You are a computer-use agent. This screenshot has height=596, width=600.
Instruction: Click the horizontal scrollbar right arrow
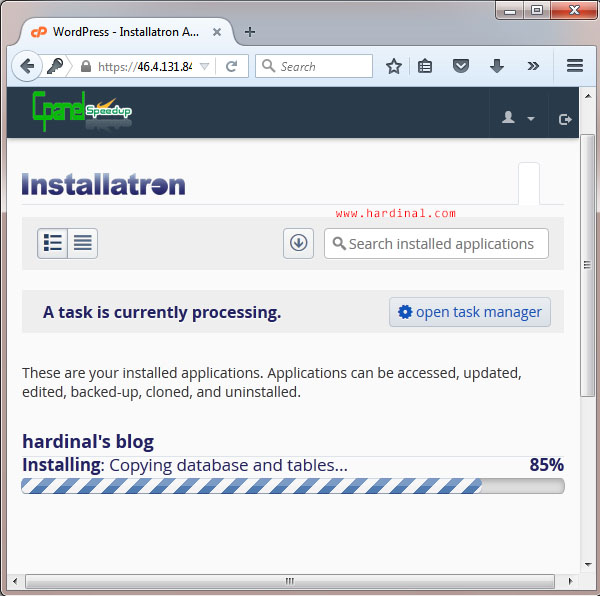coord(571,581)
